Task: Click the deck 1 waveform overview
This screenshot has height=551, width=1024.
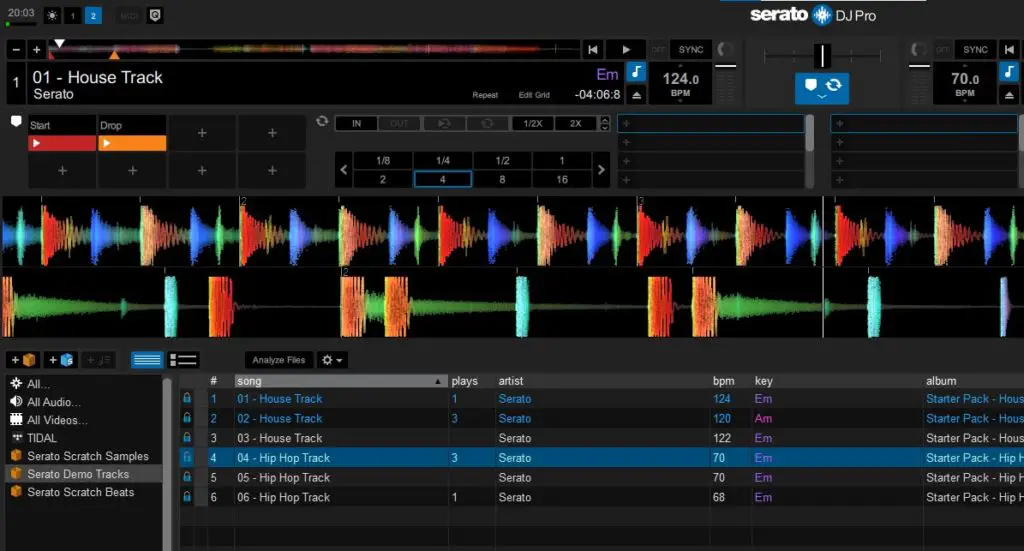Action: click(x=313, y=50)
